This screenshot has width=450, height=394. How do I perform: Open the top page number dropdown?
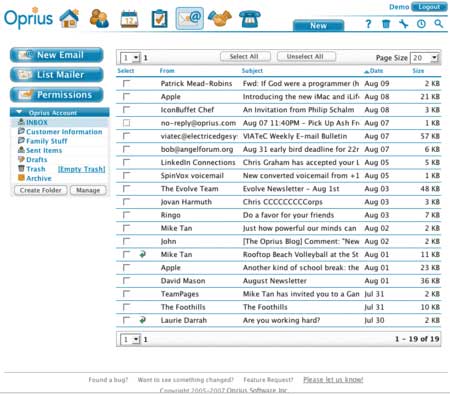click(x=130, y=58)
